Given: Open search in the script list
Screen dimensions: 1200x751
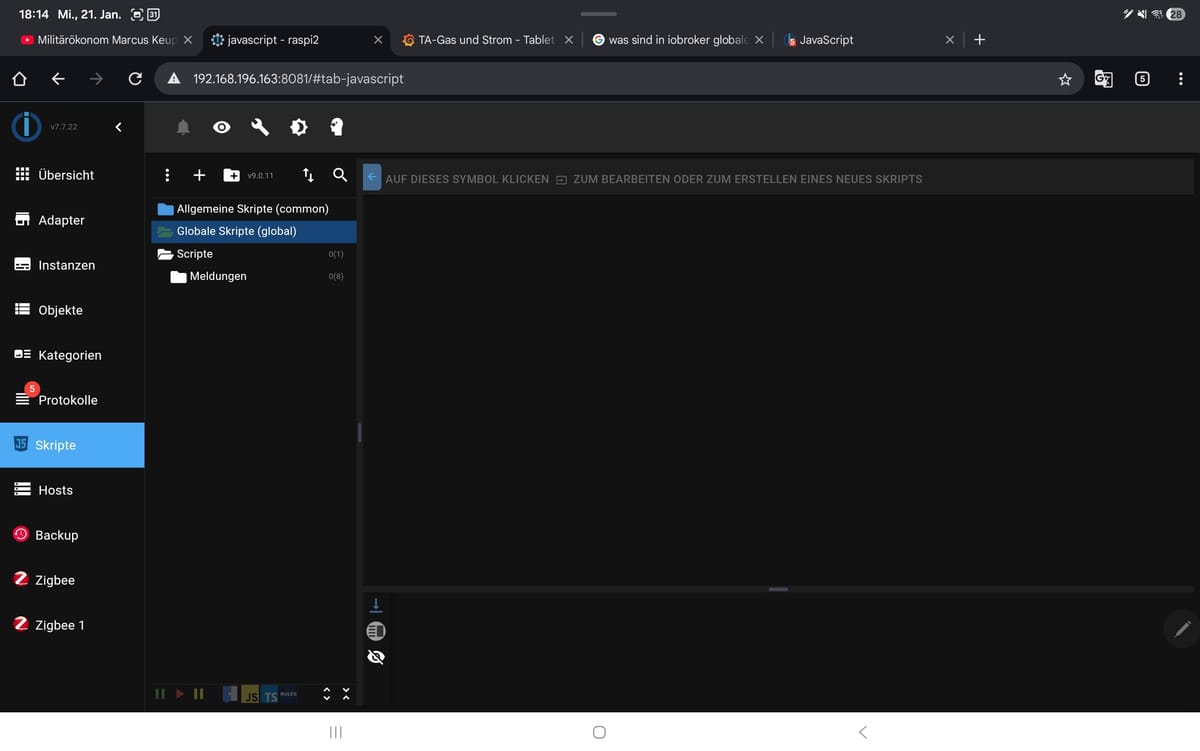Looking at the screenshot, I should pyautogui.click(x=340, y=175).
